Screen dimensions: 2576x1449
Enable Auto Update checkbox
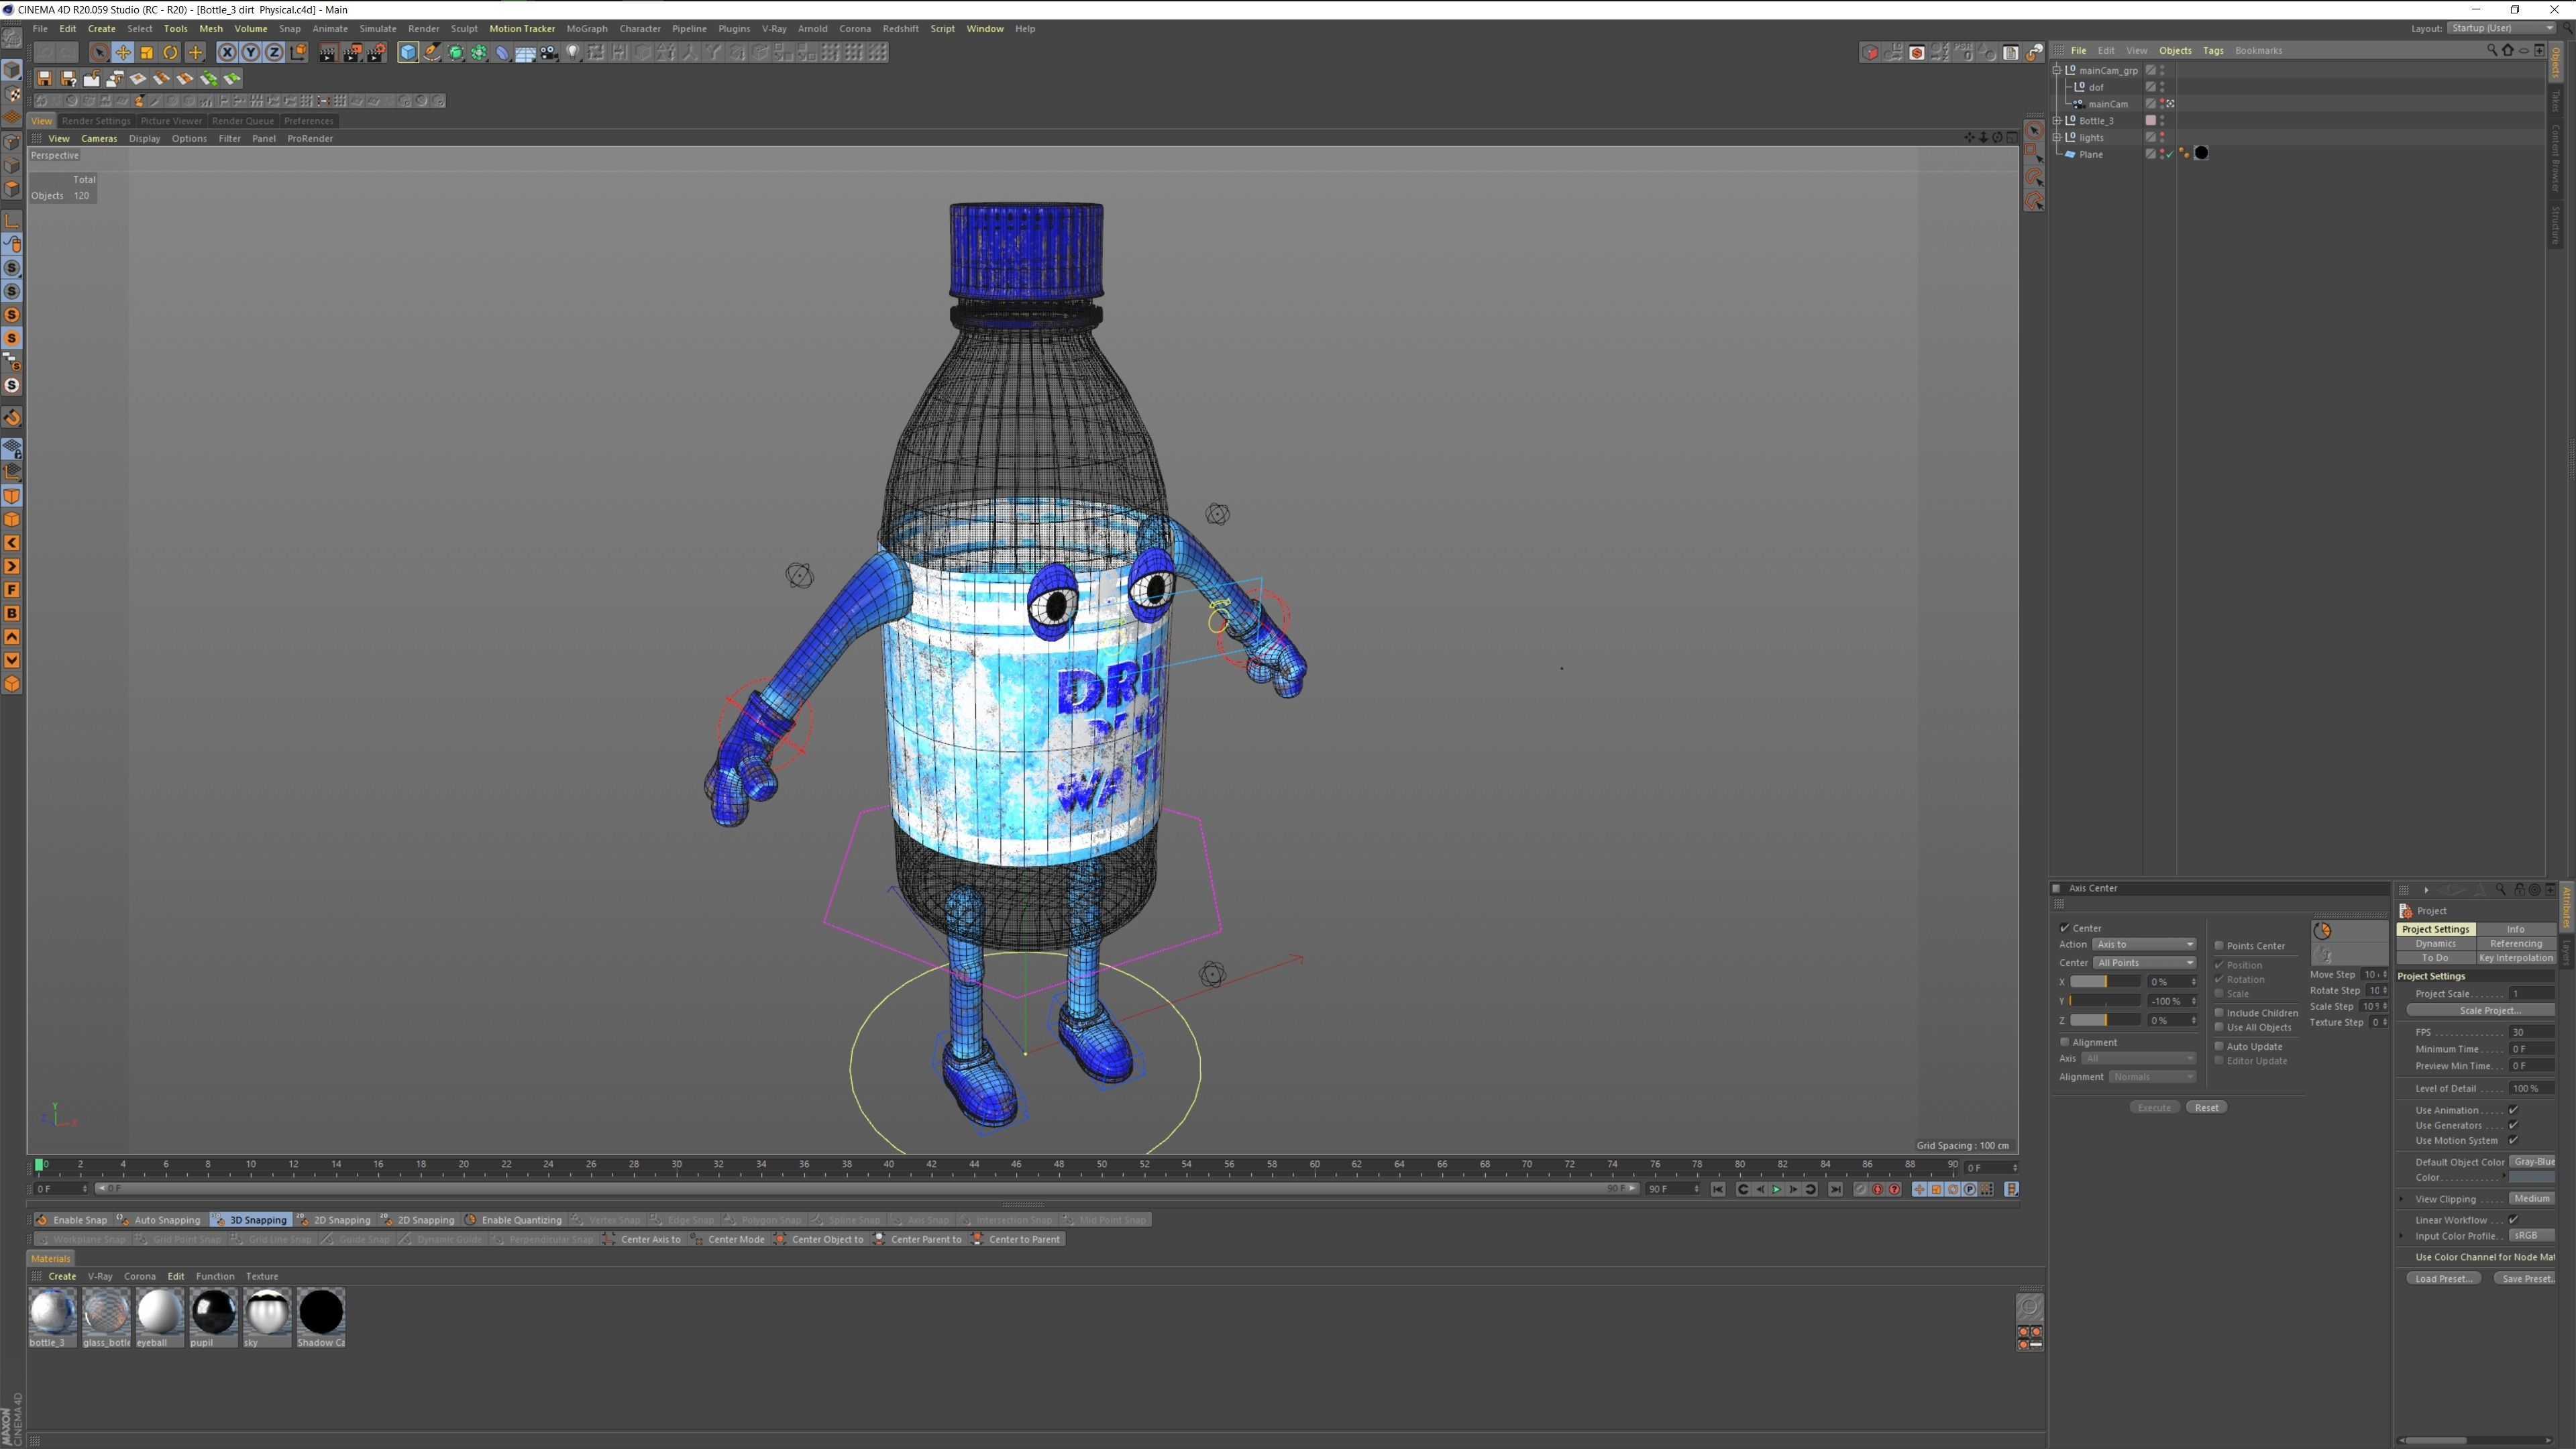(x=2219, y=1046)
